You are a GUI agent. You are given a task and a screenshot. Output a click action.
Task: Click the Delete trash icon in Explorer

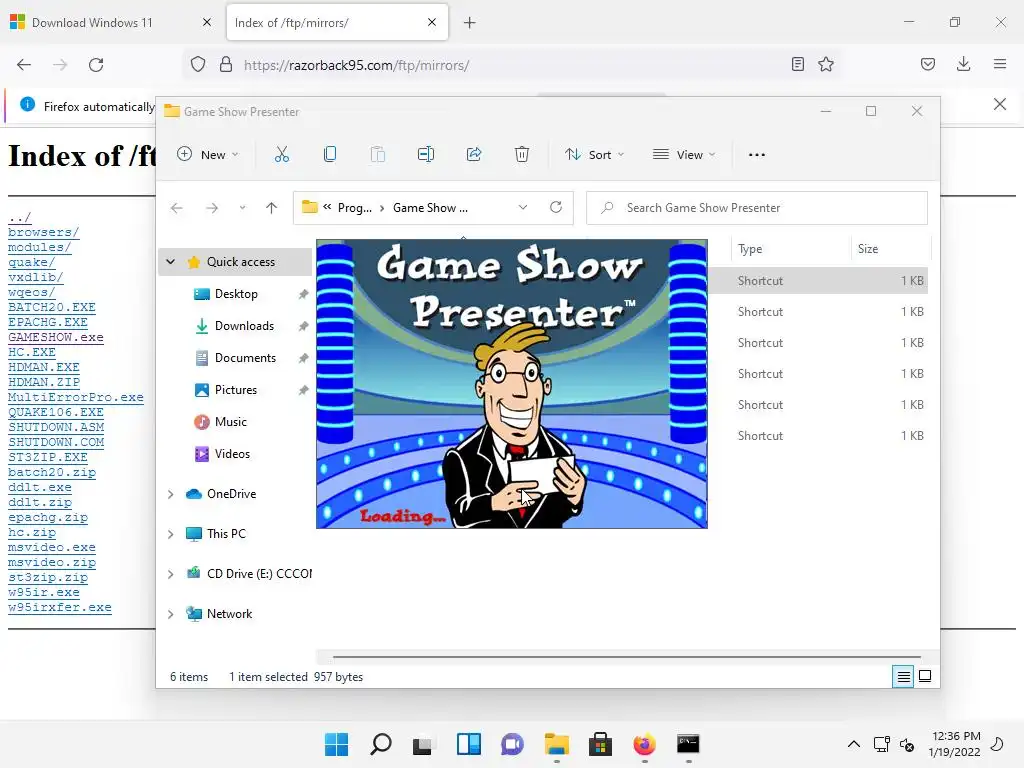tap(522, 155)
